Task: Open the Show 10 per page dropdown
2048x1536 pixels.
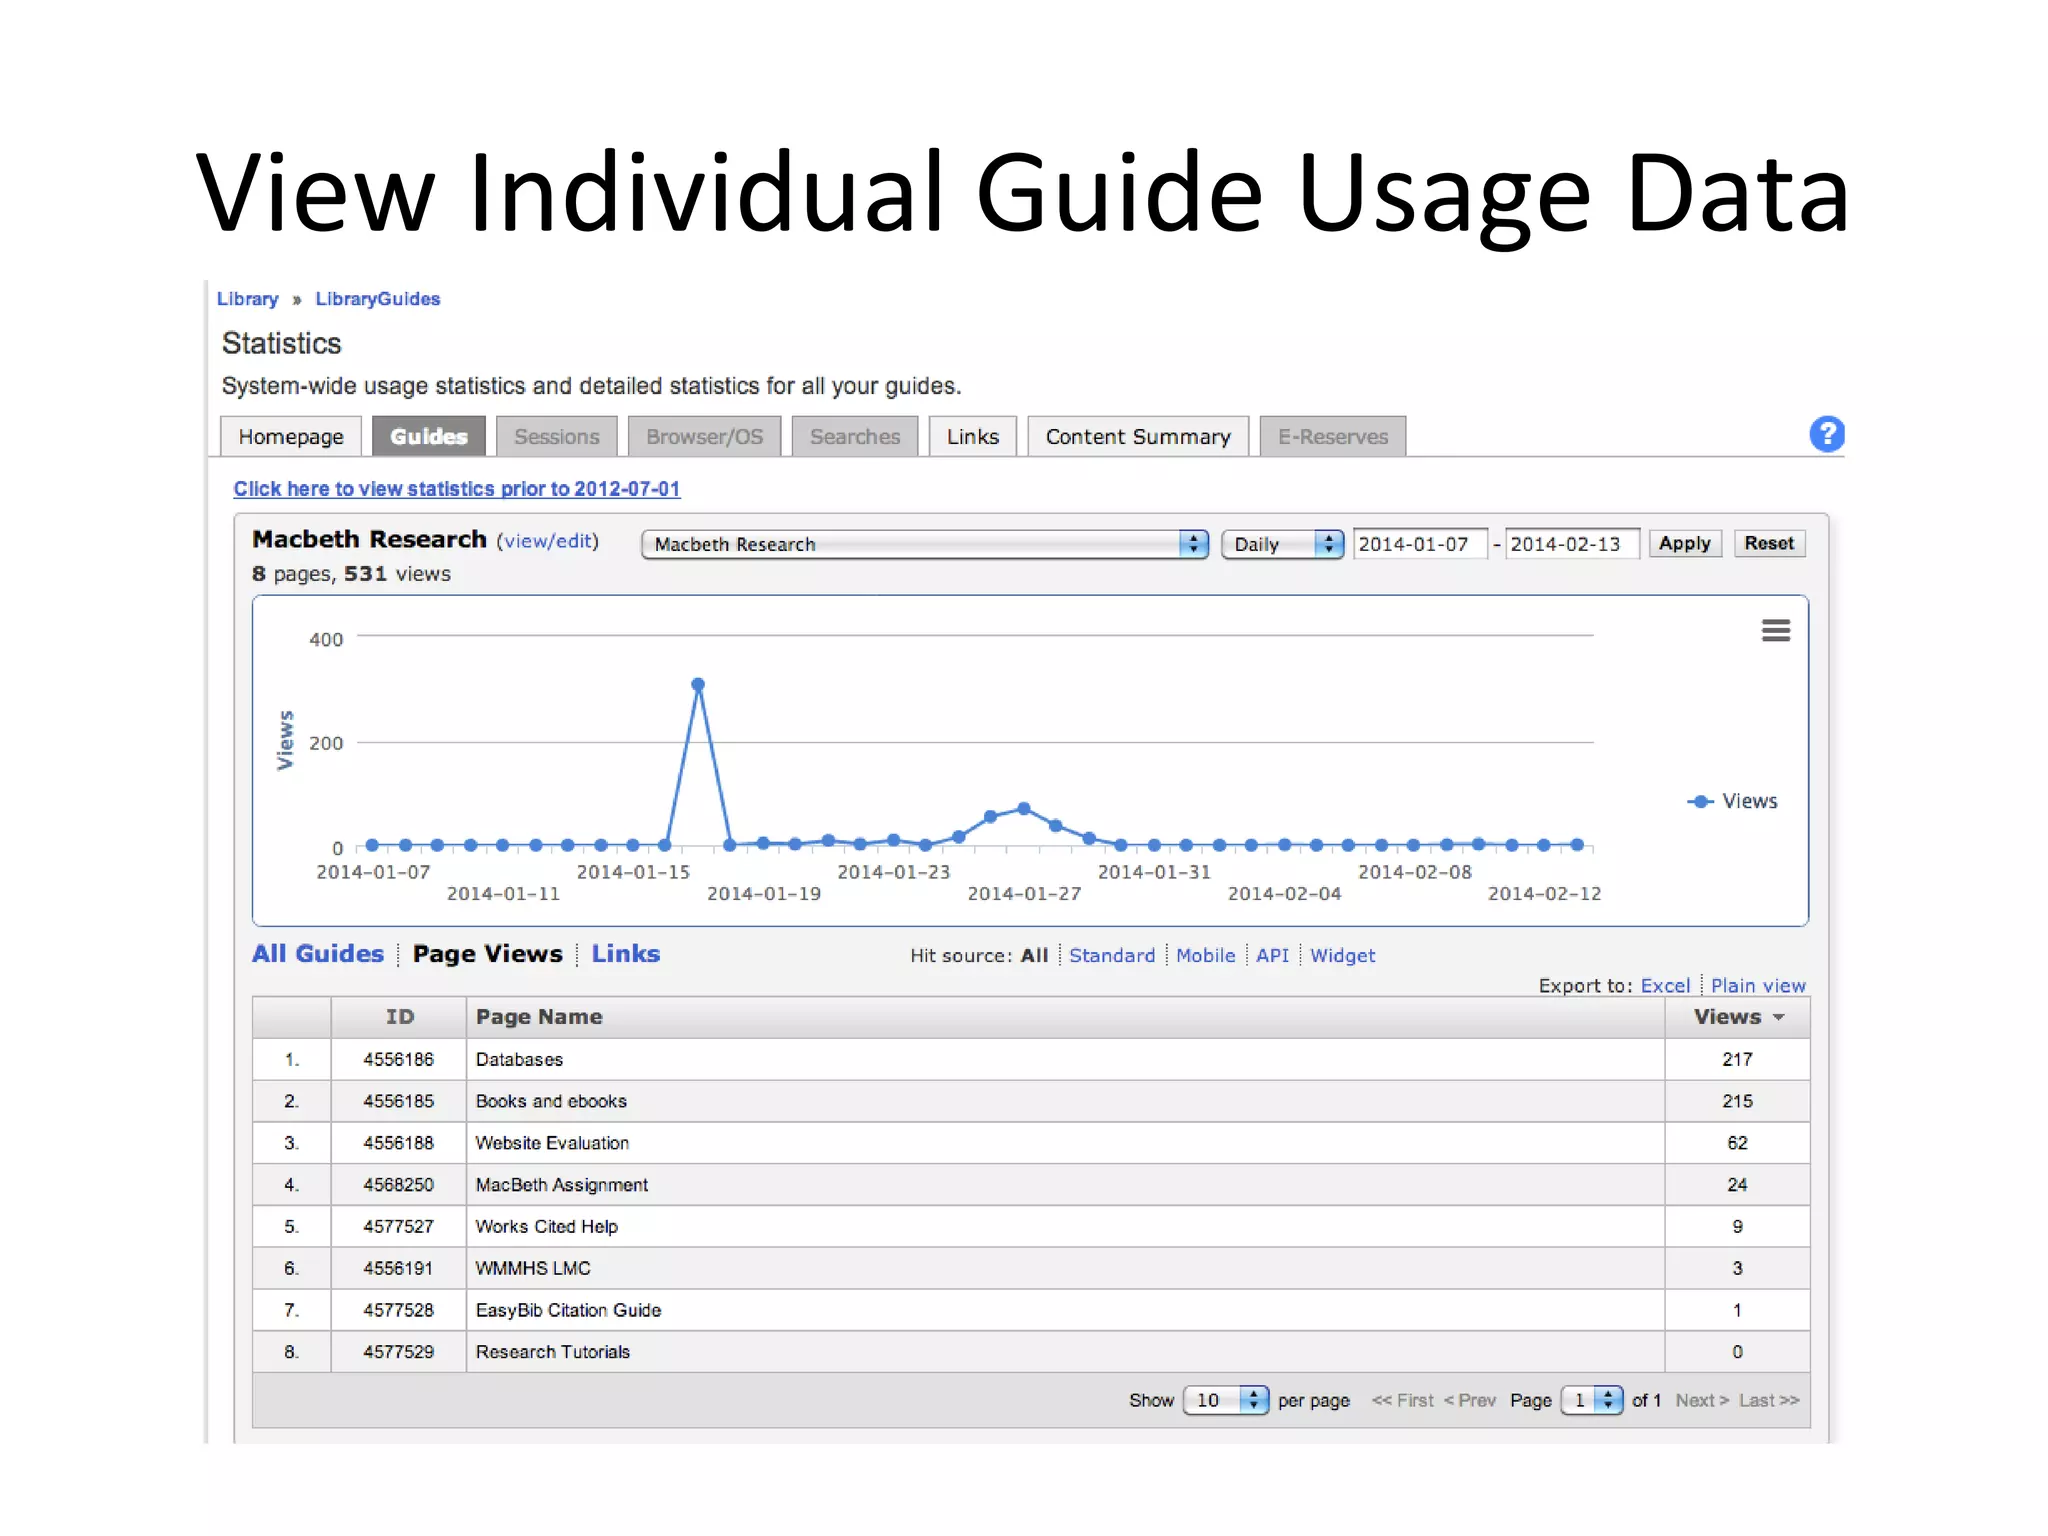Action: [1225, 1400]
